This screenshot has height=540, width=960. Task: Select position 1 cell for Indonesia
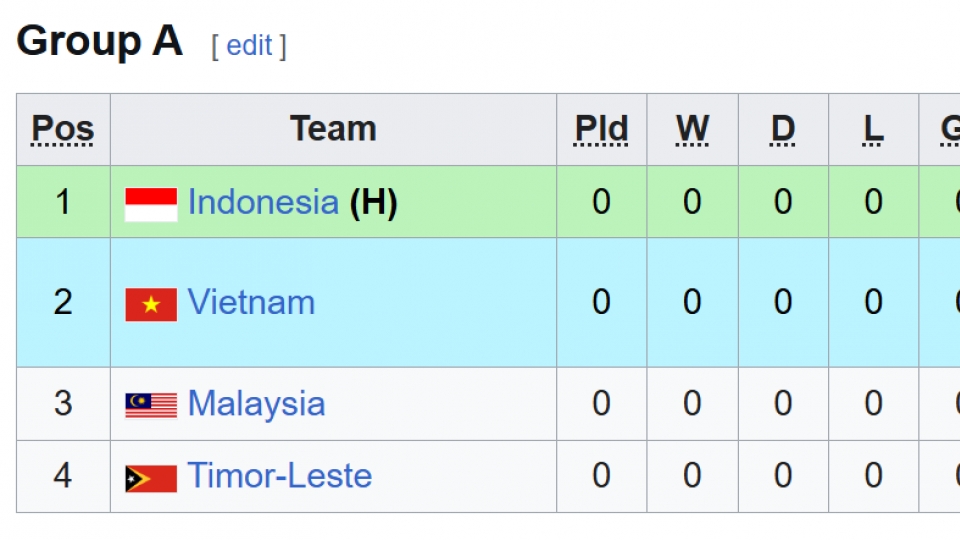coord(63,202)
